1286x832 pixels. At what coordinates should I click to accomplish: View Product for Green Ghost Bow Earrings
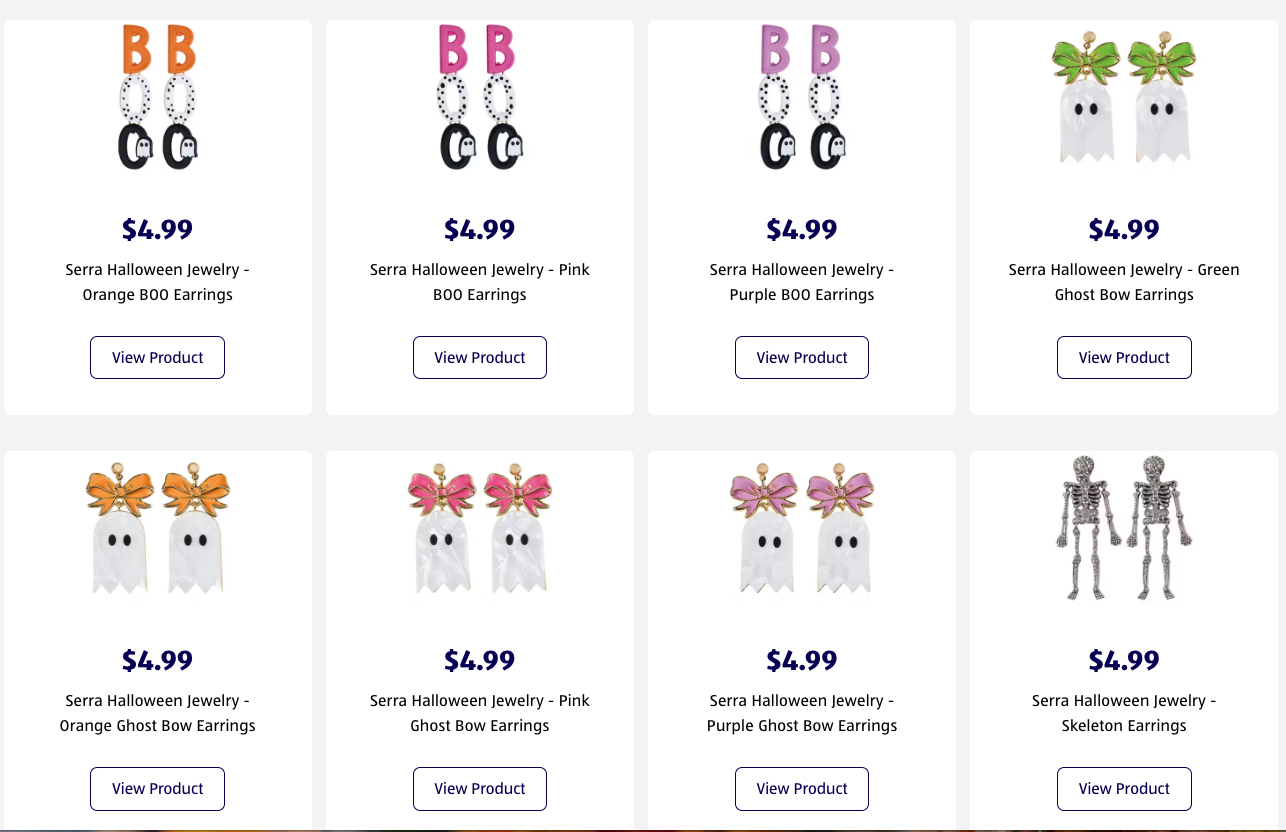click(x=1124, y=358)
